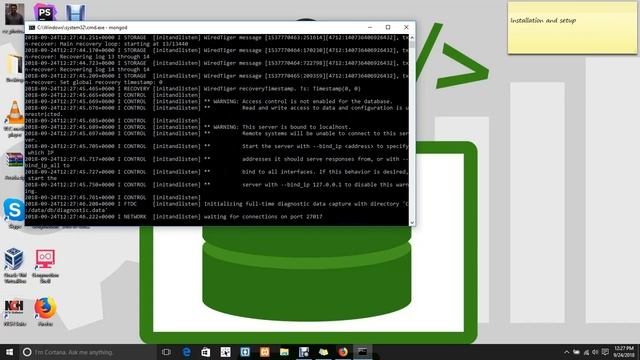This screenshot has height=360, width=640.
Task: Minimize the mongod cmd window
Action: 370,27
